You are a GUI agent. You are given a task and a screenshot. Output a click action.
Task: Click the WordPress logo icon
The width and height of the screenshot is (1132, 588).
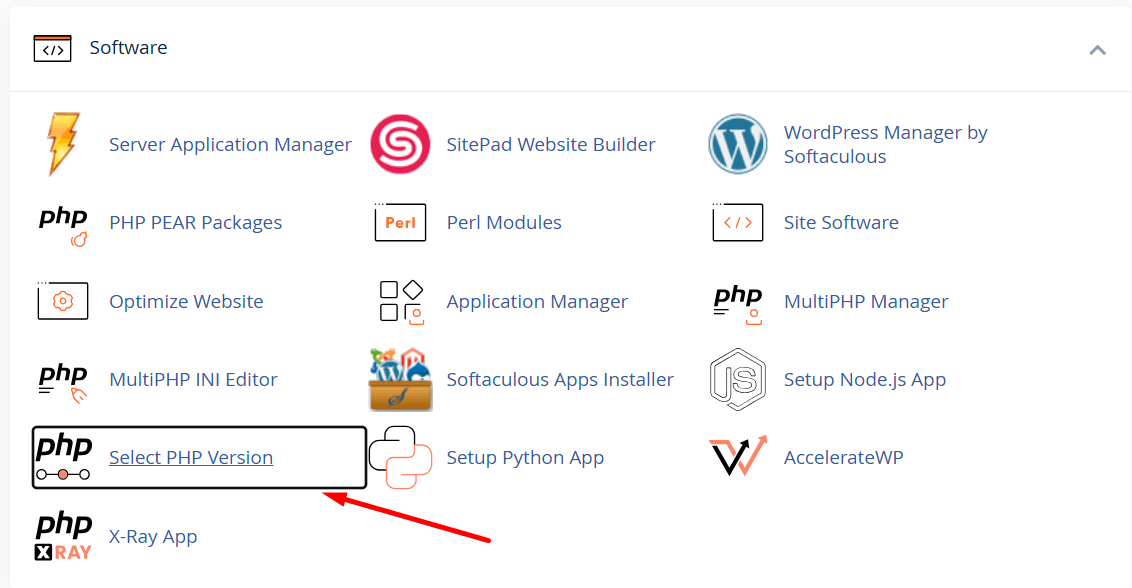coord(737,144)
